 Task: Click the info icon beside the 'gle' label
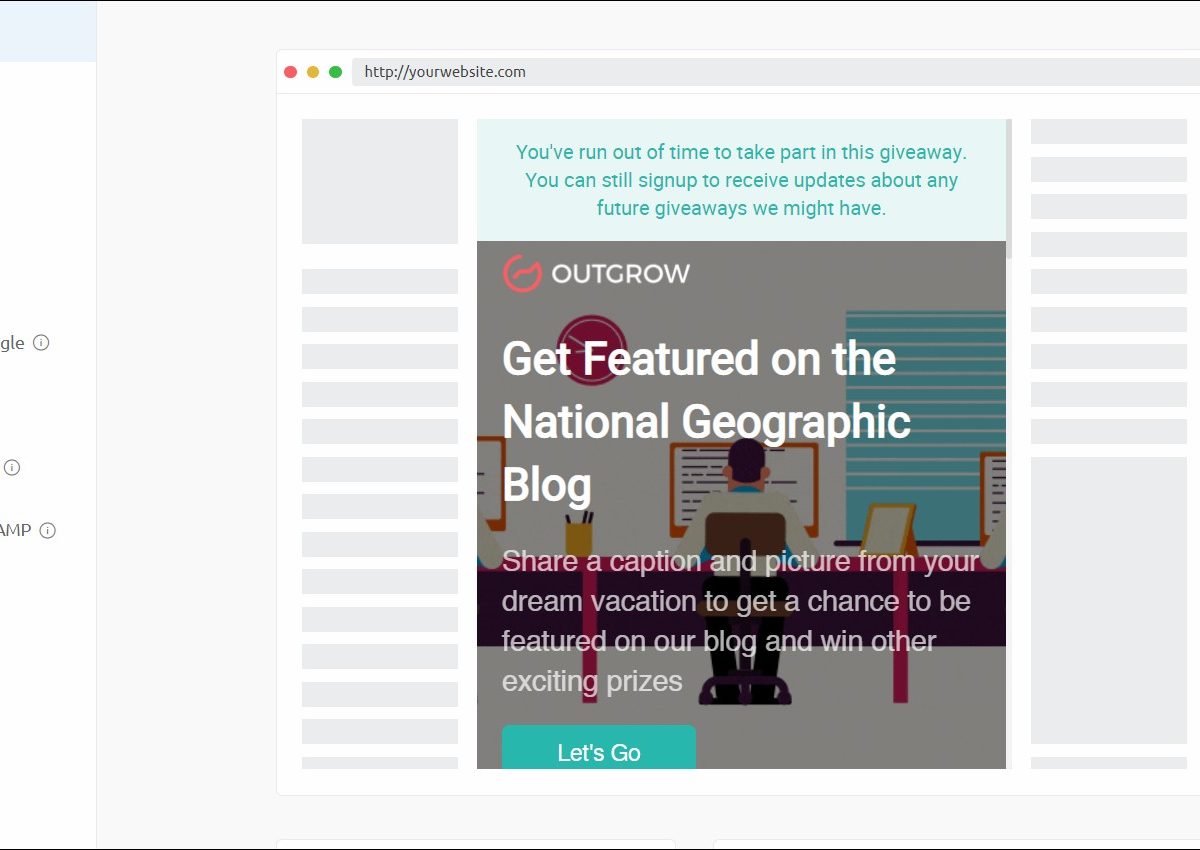[x=41, y=343]
